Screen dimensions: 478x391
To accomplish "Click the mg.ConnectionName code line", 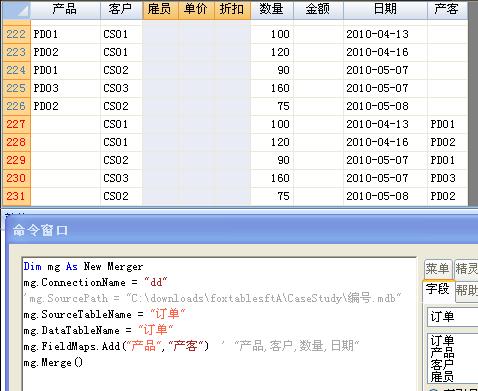I will click(x=95, y=283).
